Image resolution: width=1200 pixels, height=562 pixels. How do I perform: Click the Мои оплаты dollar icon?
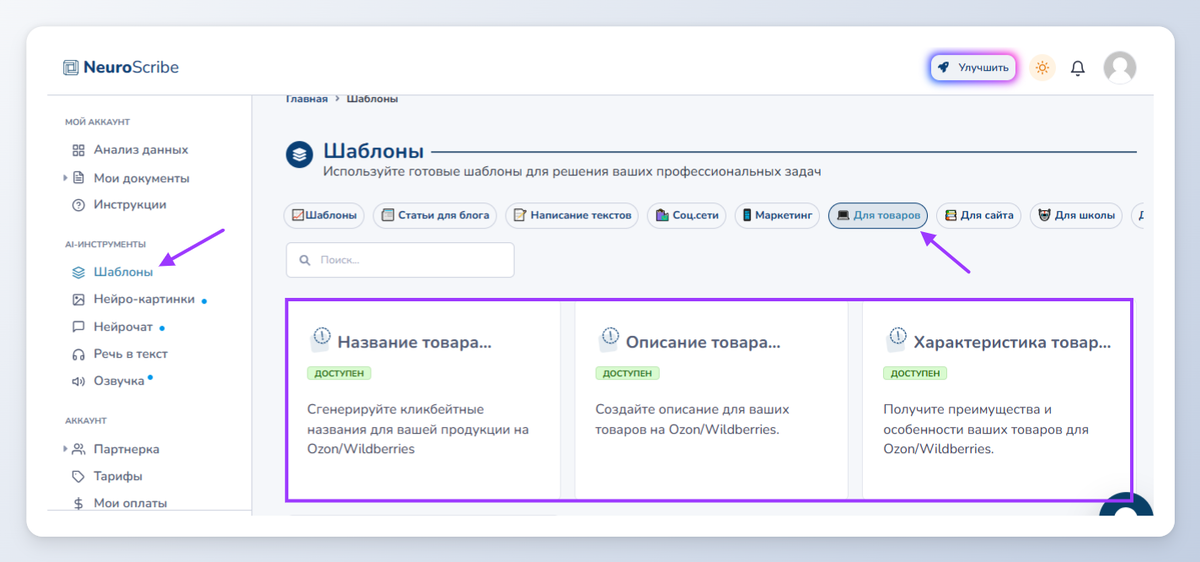(79, 503)
